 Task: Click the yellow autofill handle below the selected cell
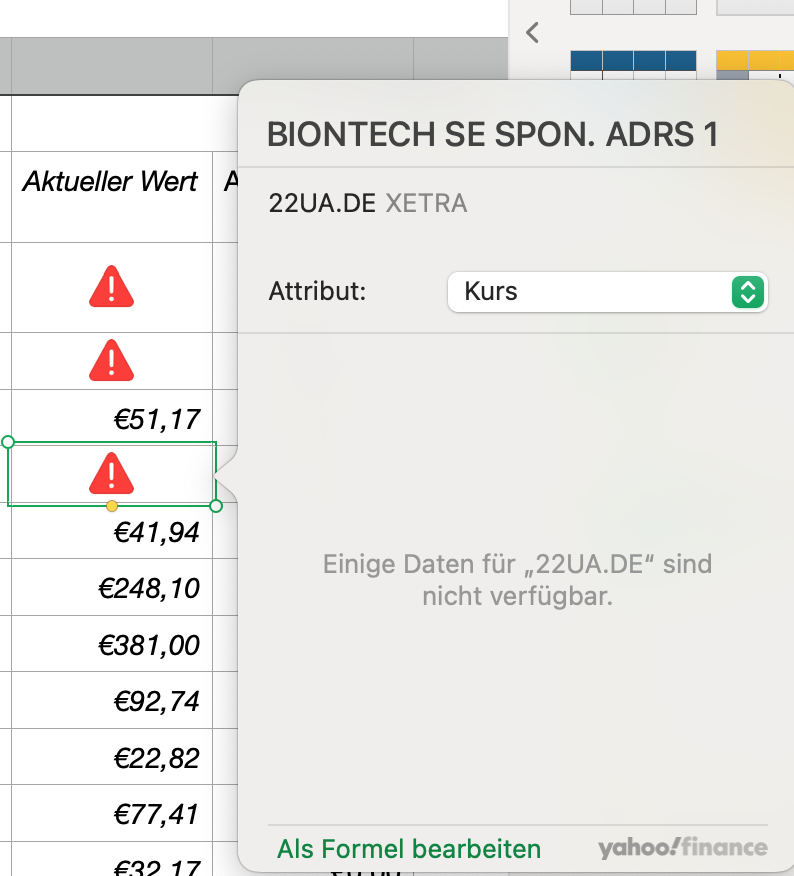[112, 506]
